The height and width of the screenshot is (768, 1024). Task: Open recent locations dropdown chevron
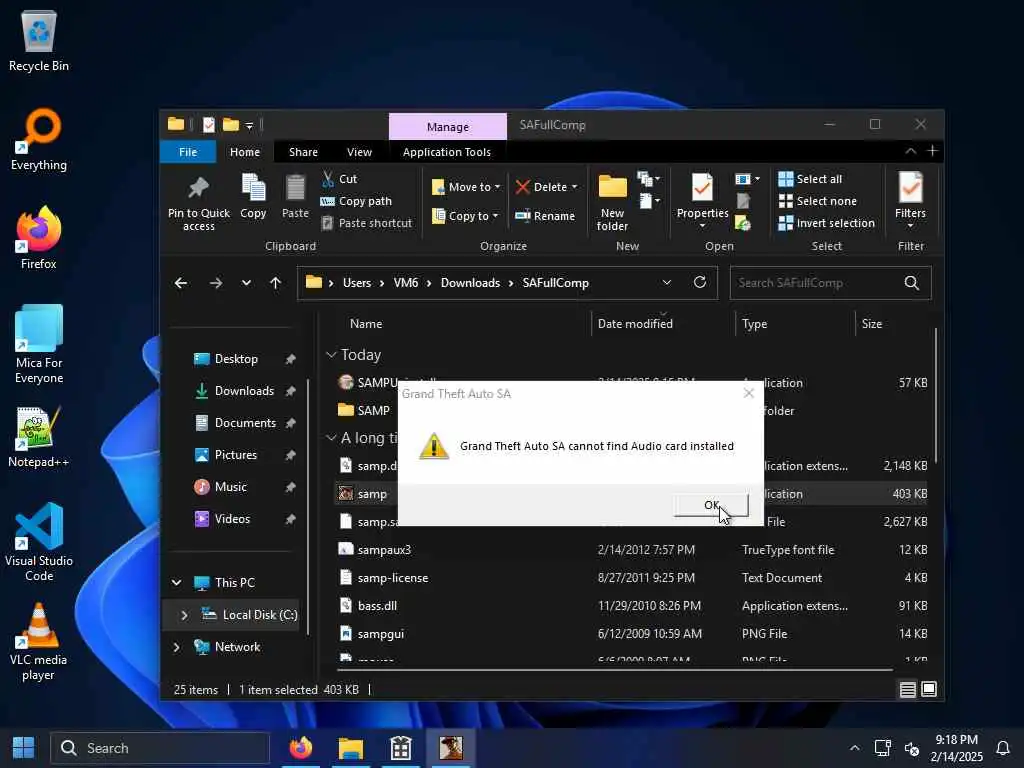[246, 283]
